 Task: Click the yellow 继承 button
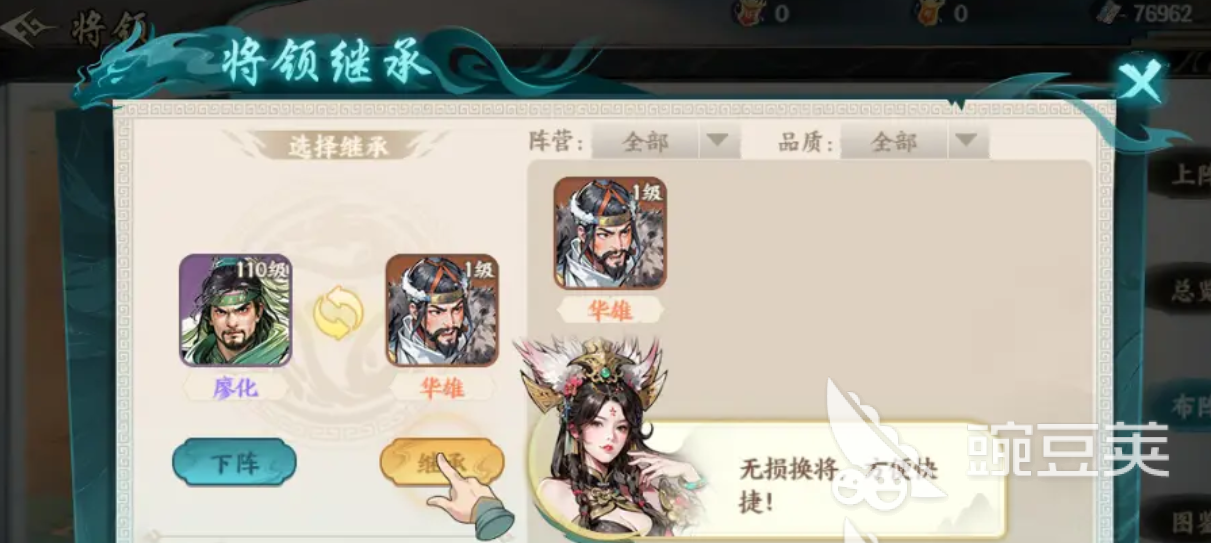441,462
